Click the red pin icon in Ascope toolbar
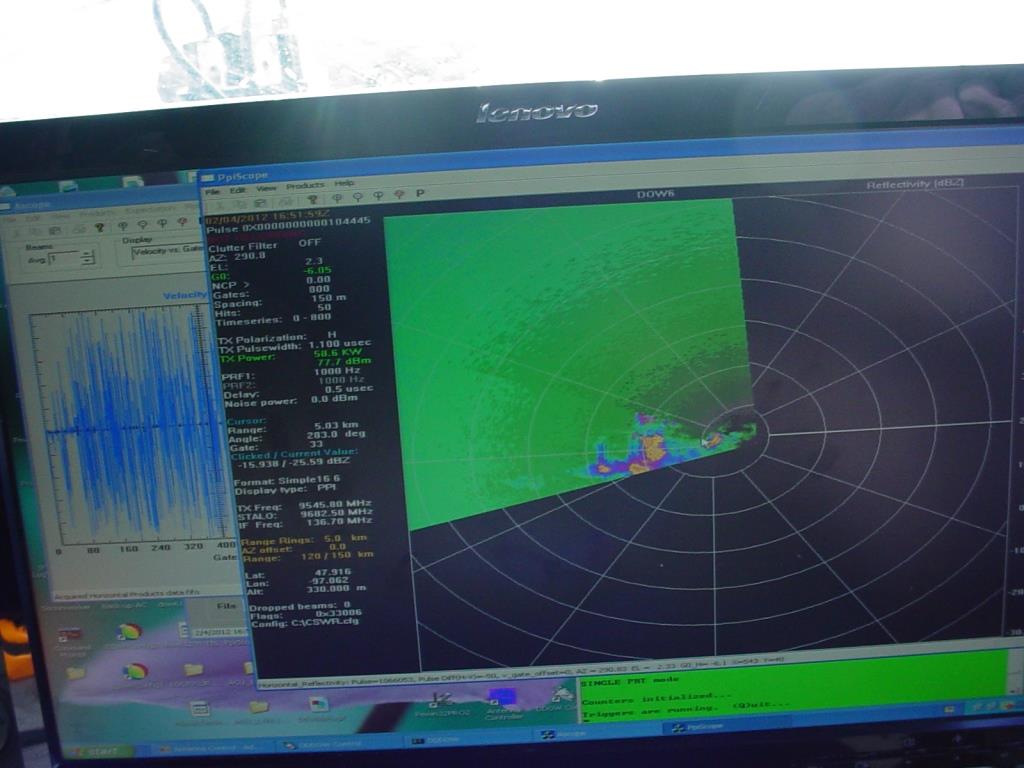This screenshot has width=1024, height=768. pyautogui.click(x=182, y=223)
